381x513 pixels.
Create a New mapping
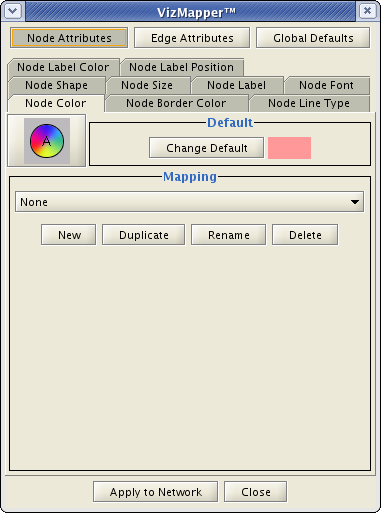[69, 235]
